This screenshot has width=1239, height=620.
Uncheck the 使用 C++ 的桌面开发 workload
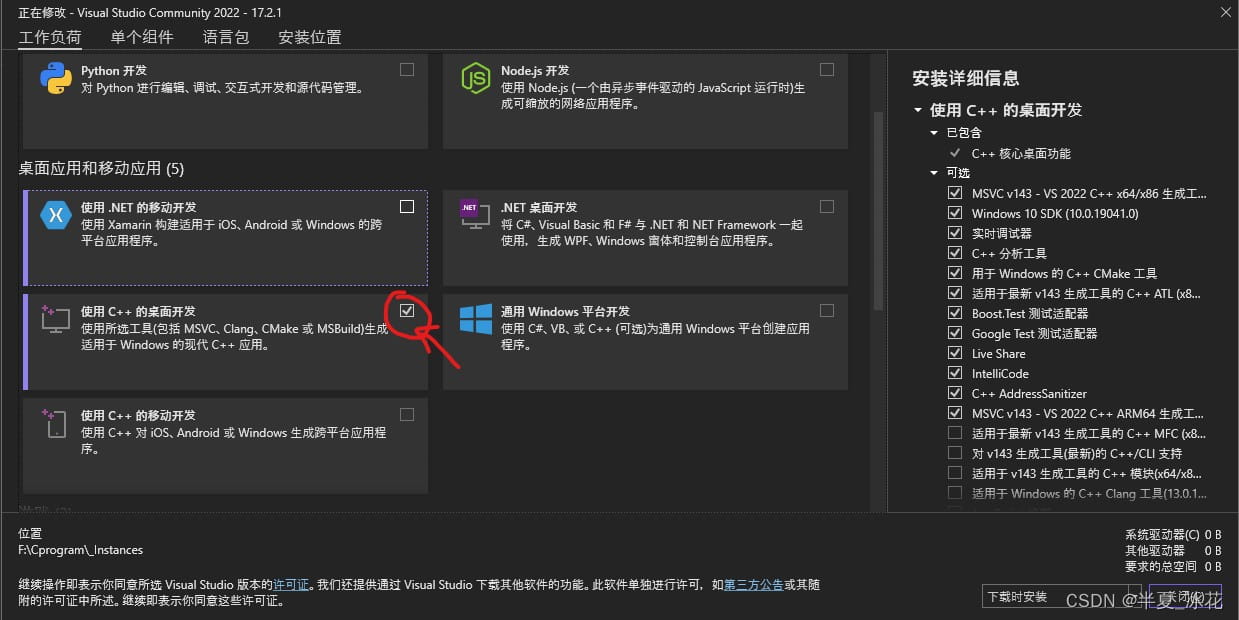(407, 311)
